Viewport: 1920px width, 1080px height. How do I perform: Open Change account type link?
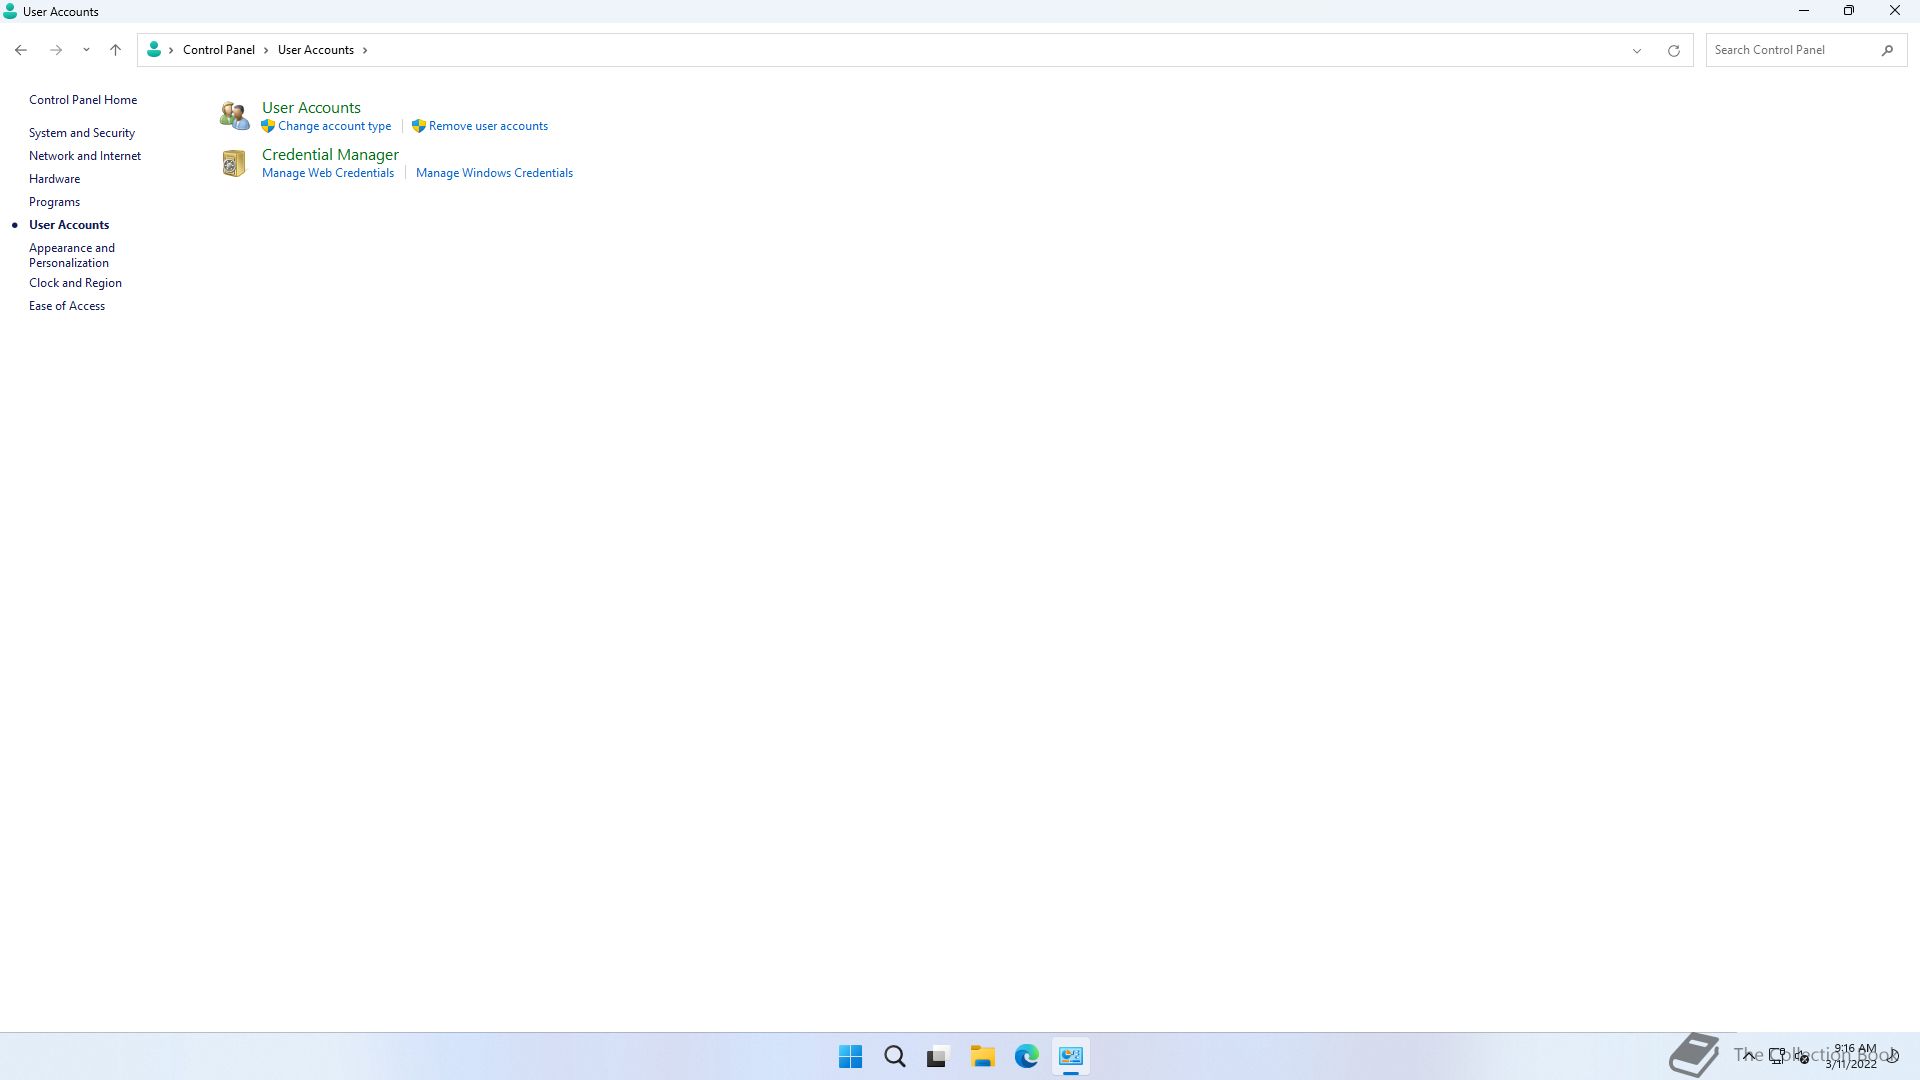pyautogui.click(x=334, y=126)
